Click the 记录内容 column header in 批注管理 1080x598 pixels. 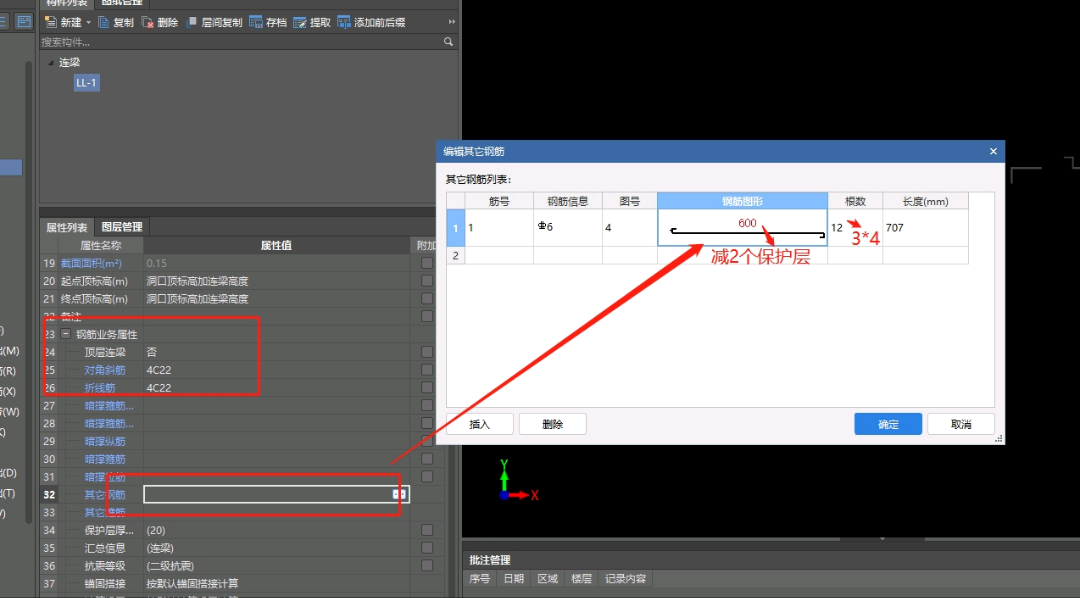click(625, 579)
